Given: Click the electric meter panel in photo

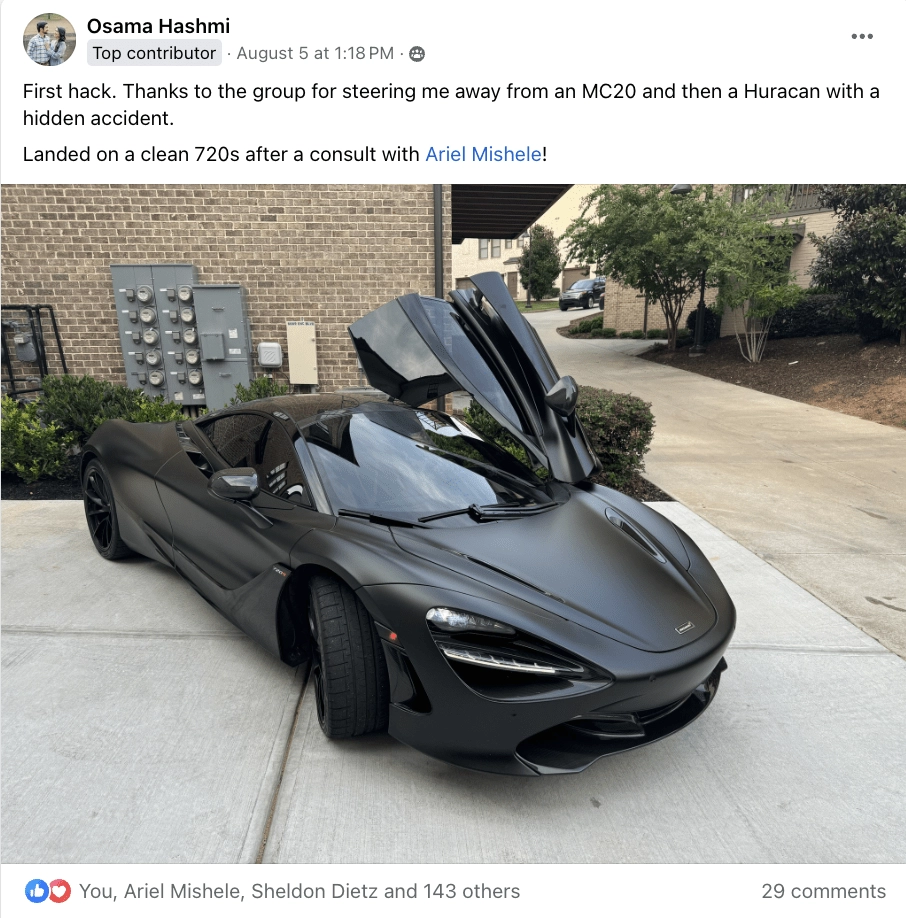Looking at the screenshot, I should [180, 335].
